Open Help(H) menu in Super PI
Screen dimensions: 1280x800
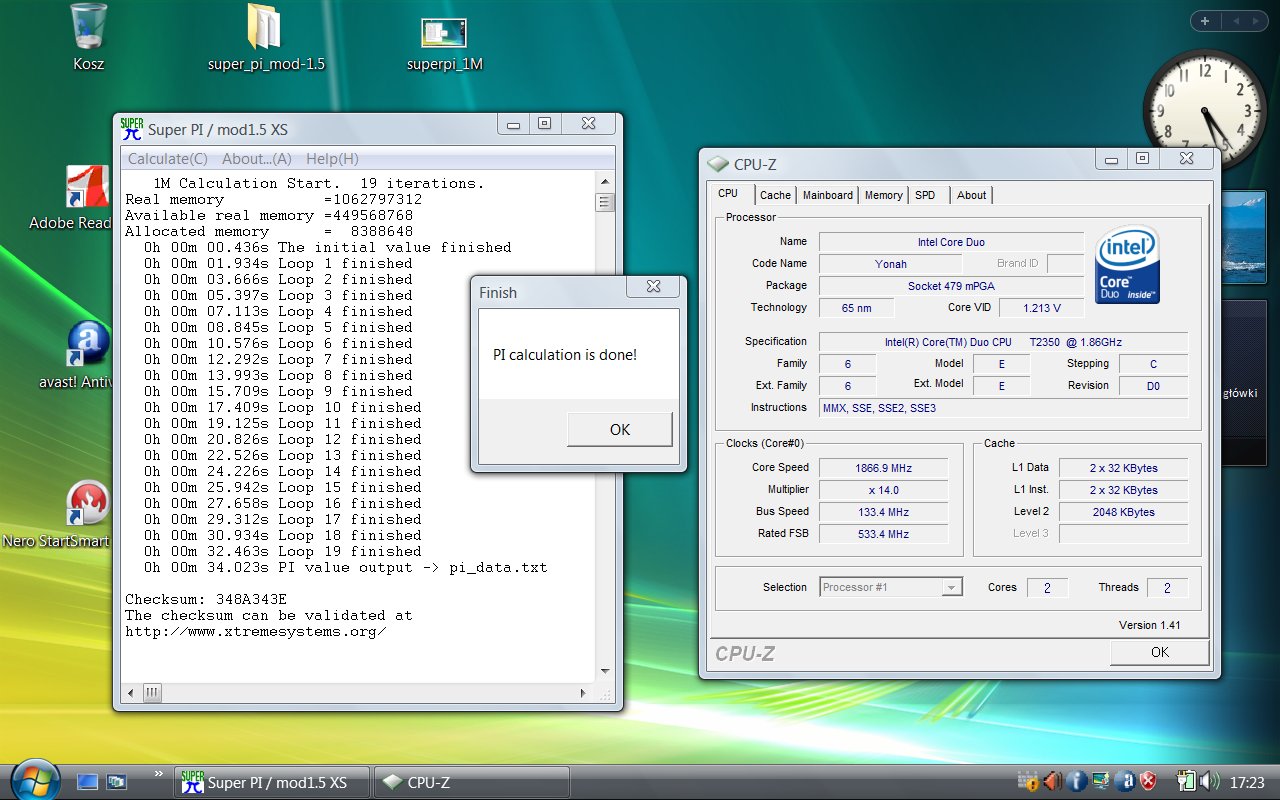pyautogui.click(x=332, y=159)
